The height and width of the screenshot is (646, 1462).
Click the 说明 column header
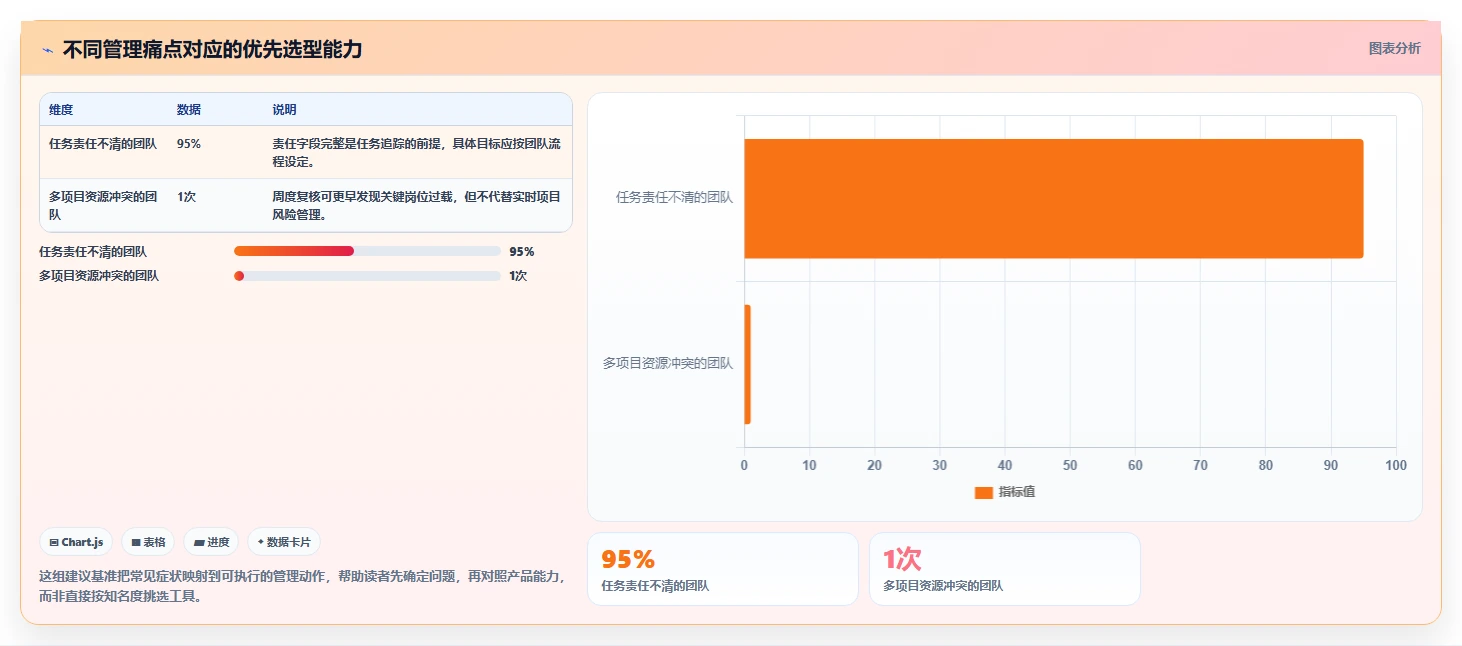pyautogui.click(x=284, y=110)
